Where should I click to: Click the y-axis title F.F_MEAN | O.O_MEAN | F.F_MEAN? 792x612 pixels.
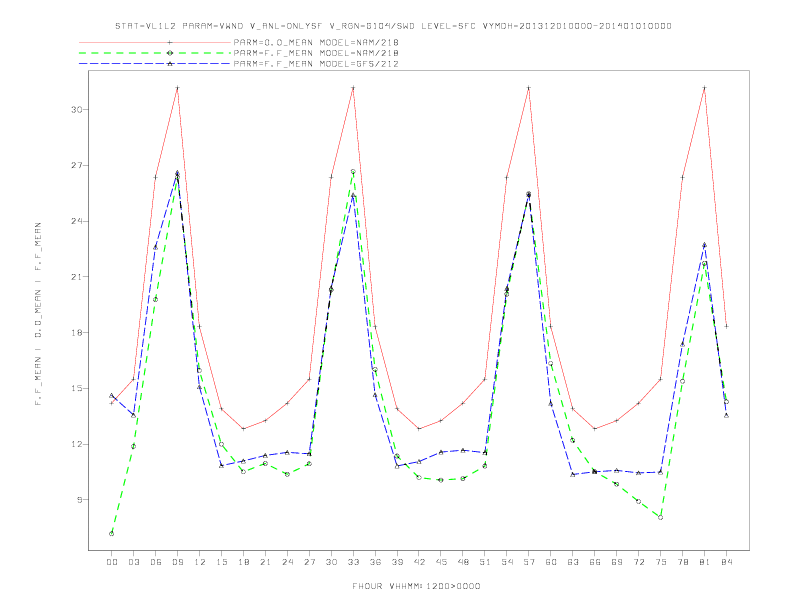(x=38, y=314)
